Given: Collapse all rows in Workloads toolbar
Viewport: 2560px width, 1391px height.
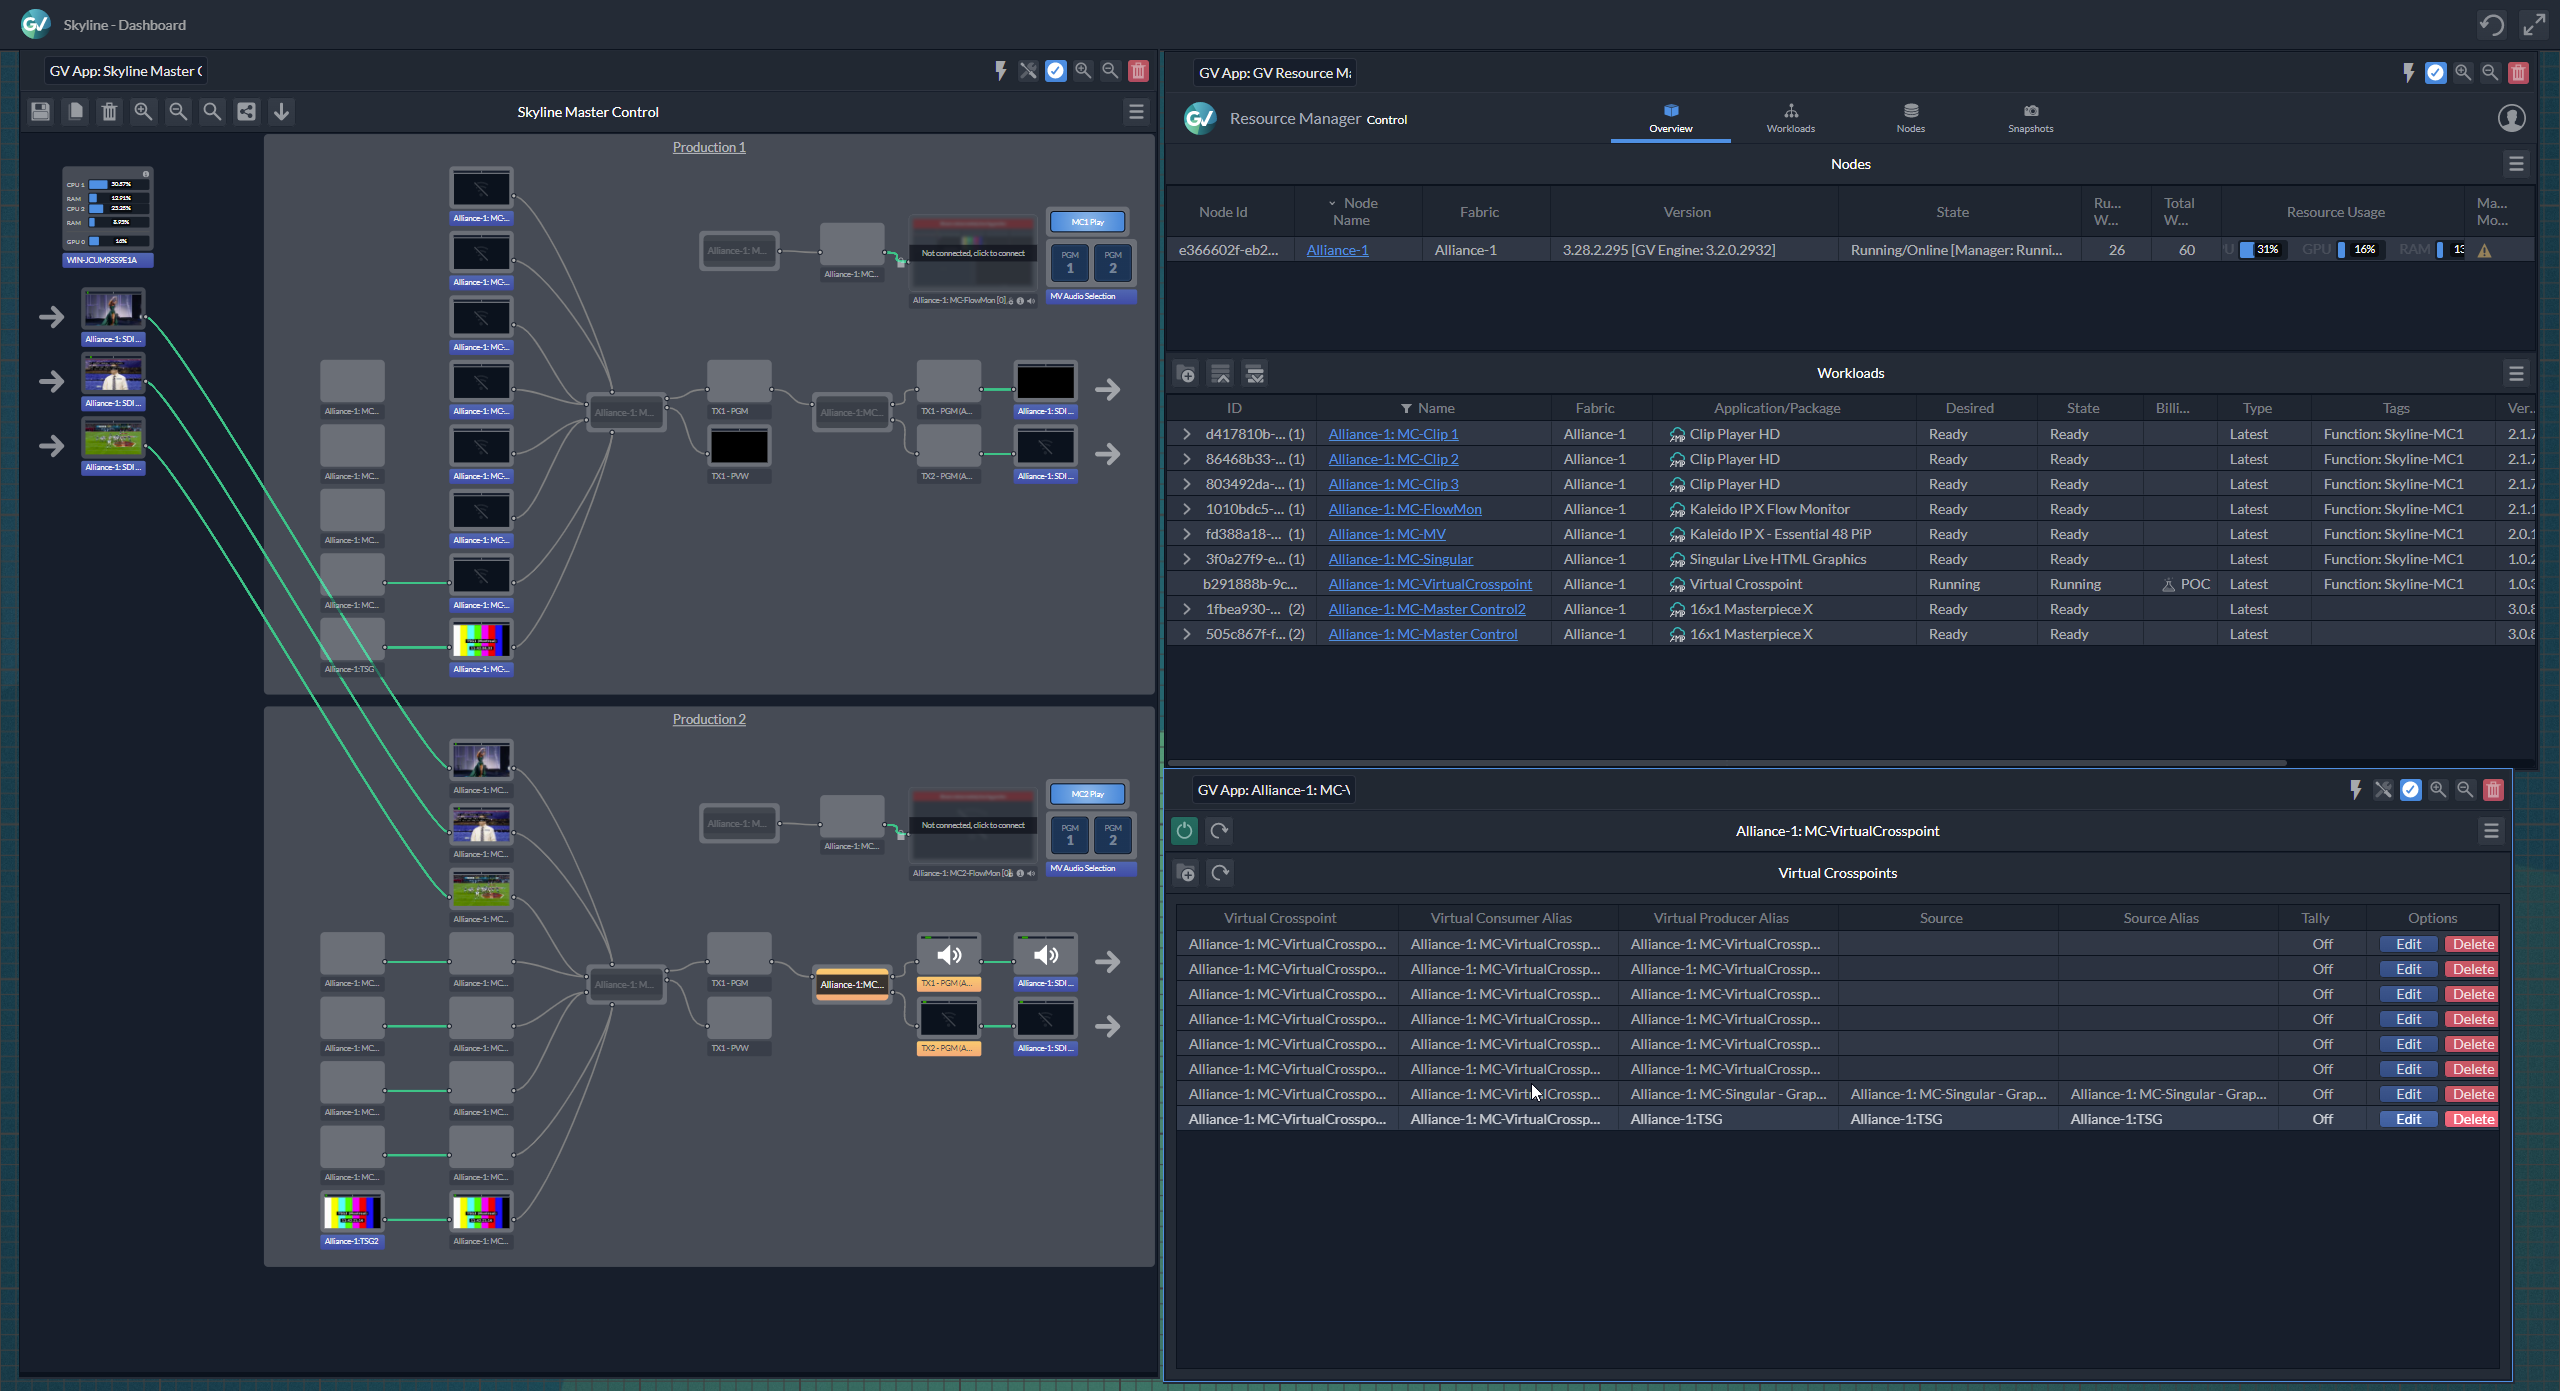Looking at the screenshot, I should (1220, 374).
